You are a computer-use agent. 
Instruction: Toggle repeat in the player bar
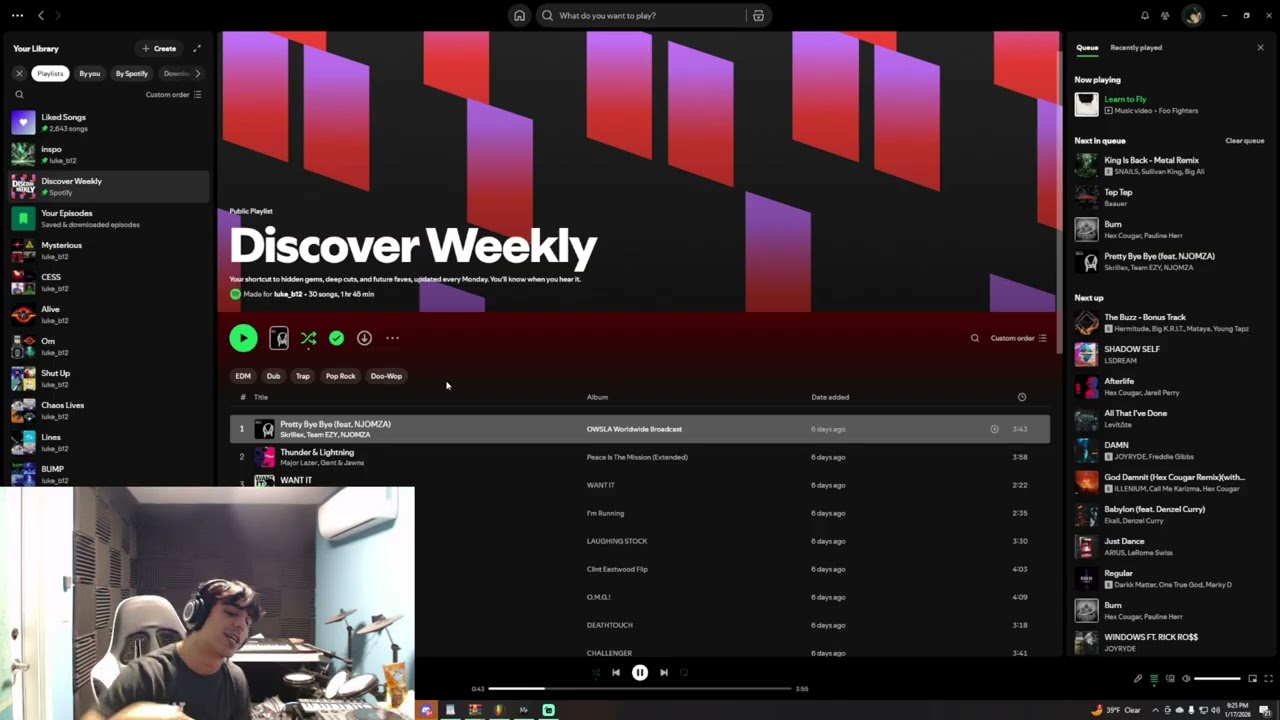pos(684,673)
